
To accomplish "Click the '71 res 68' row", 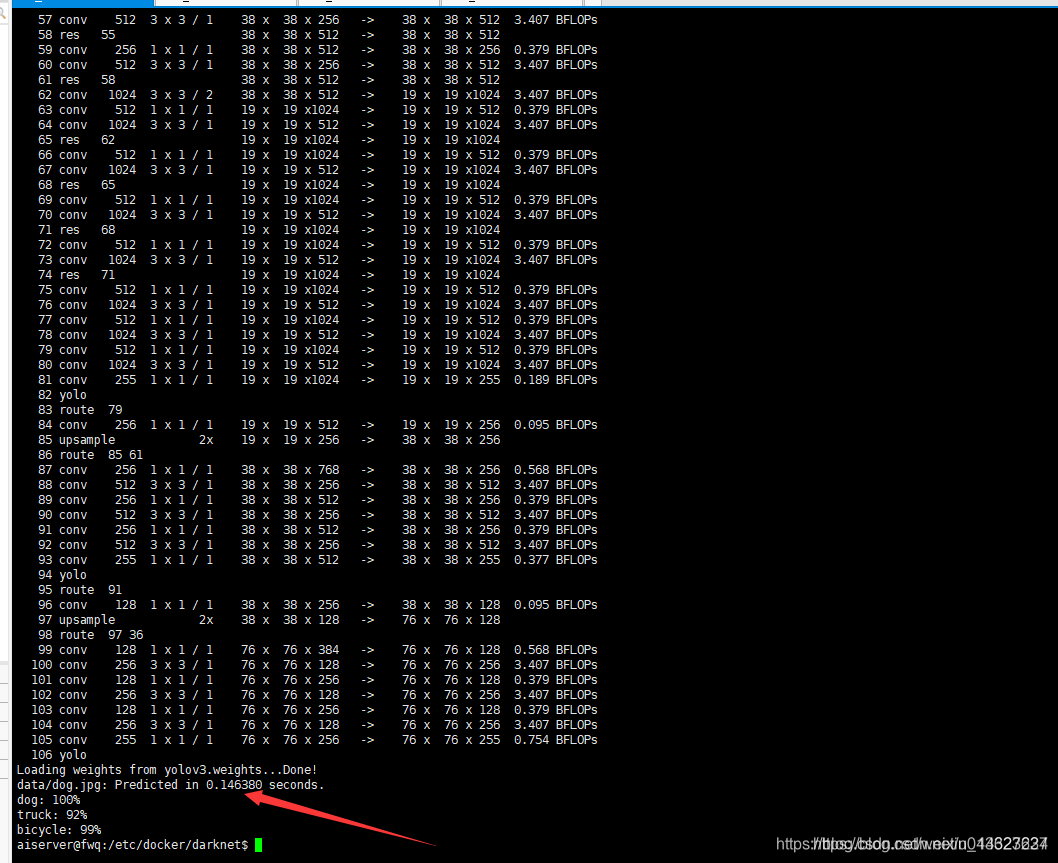I will click(269, 230).
